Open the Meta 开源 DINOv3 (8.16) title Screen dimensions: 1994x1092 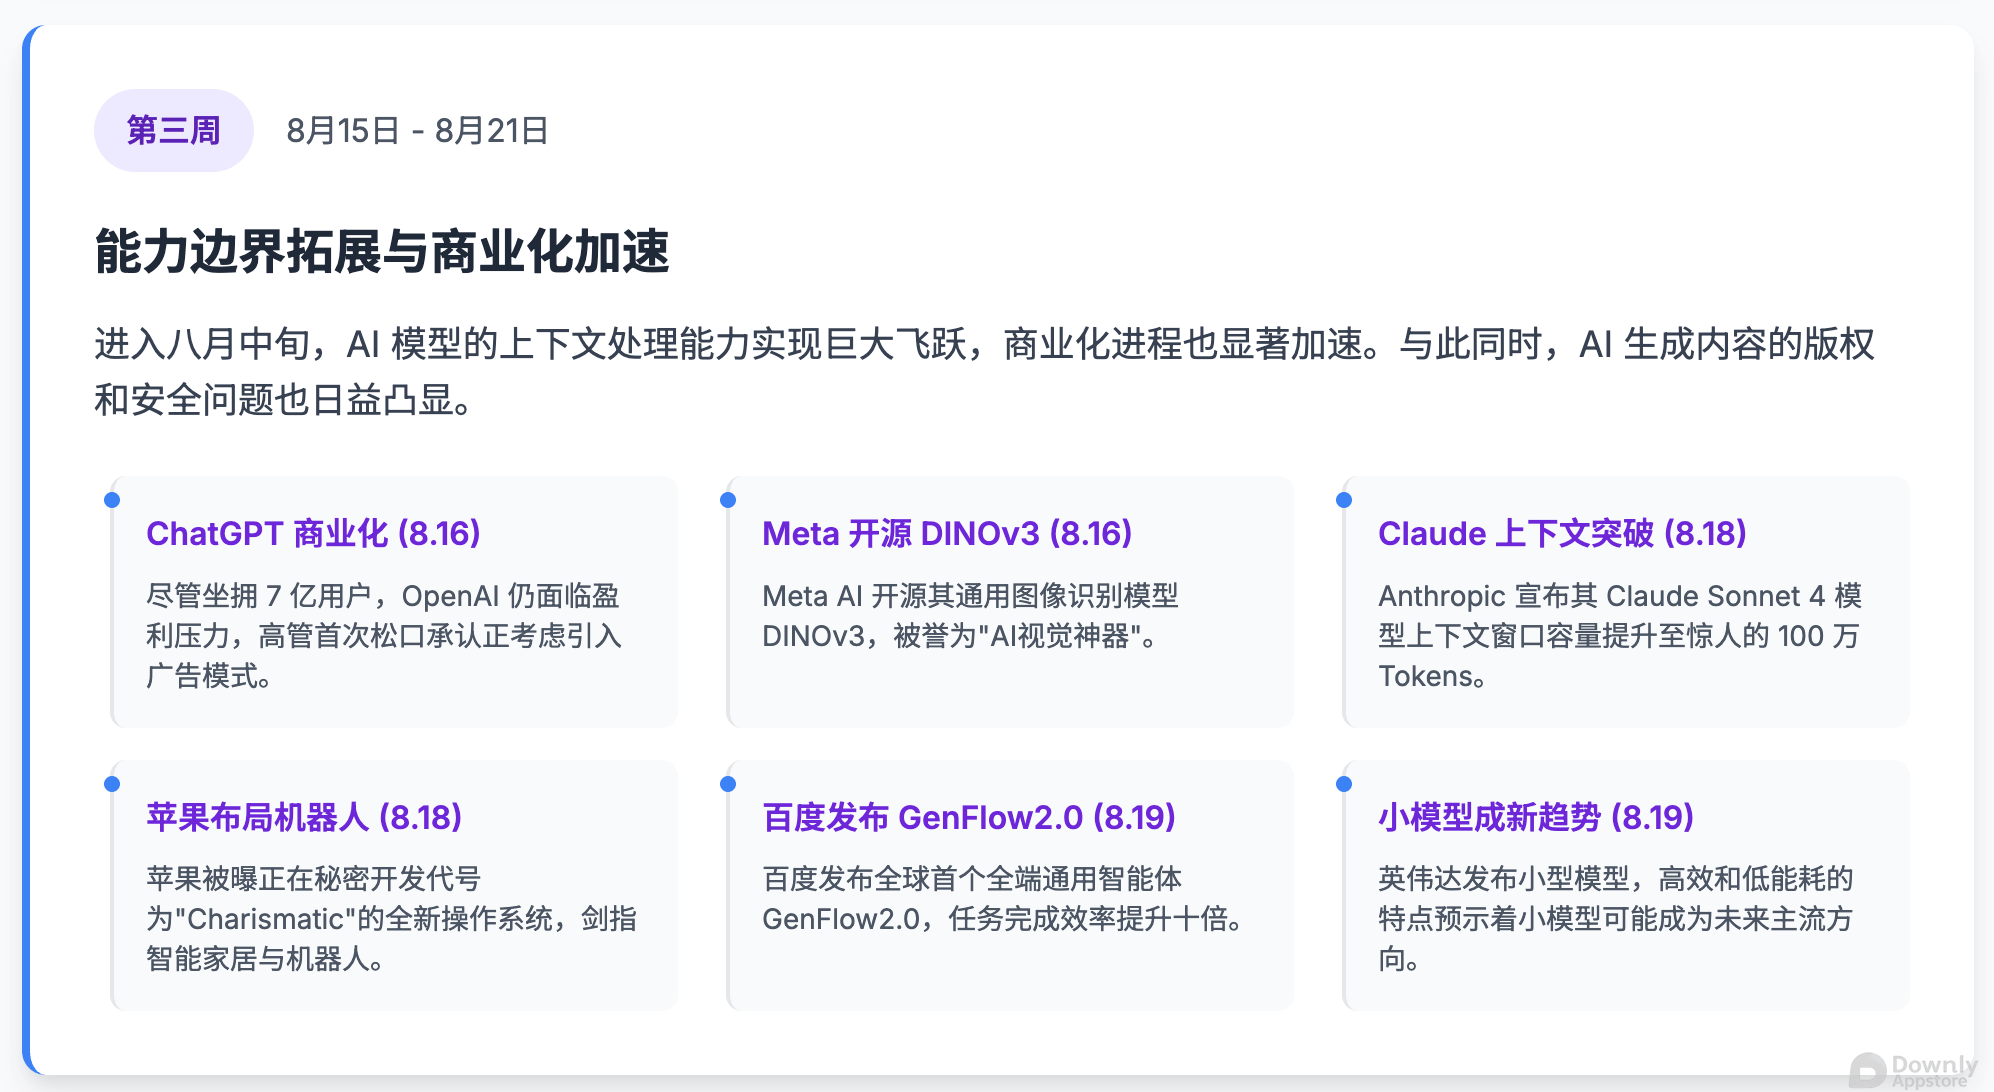pos(947,533)
